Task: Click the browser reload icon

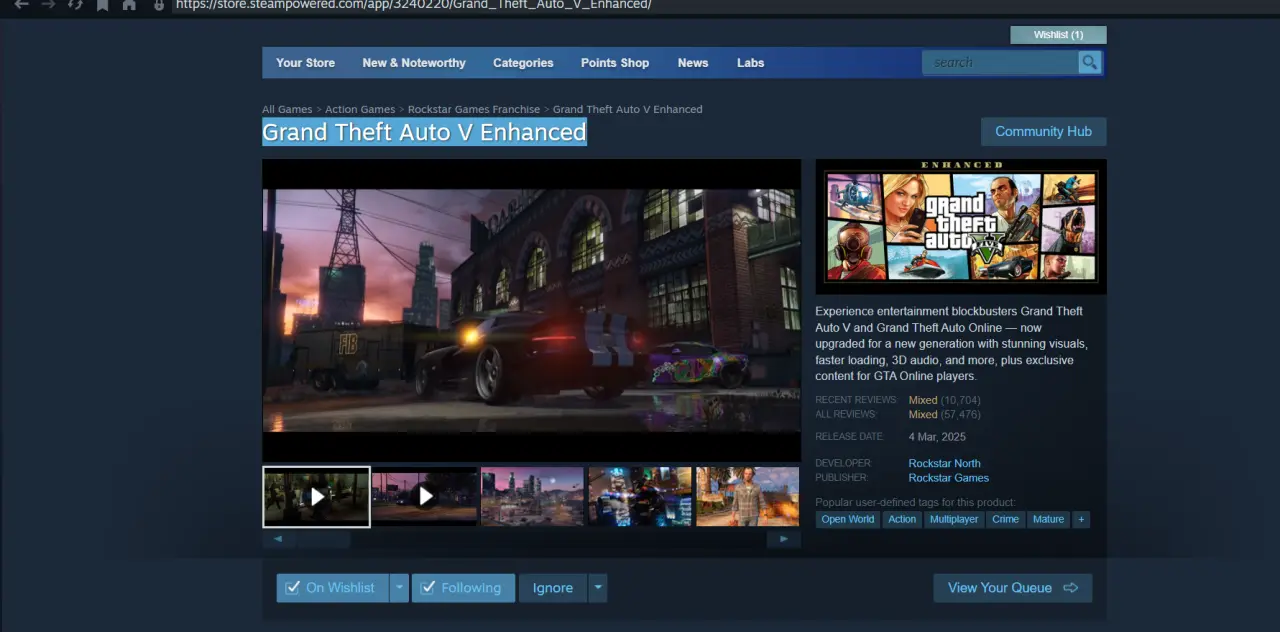Action: coord(75,5)
